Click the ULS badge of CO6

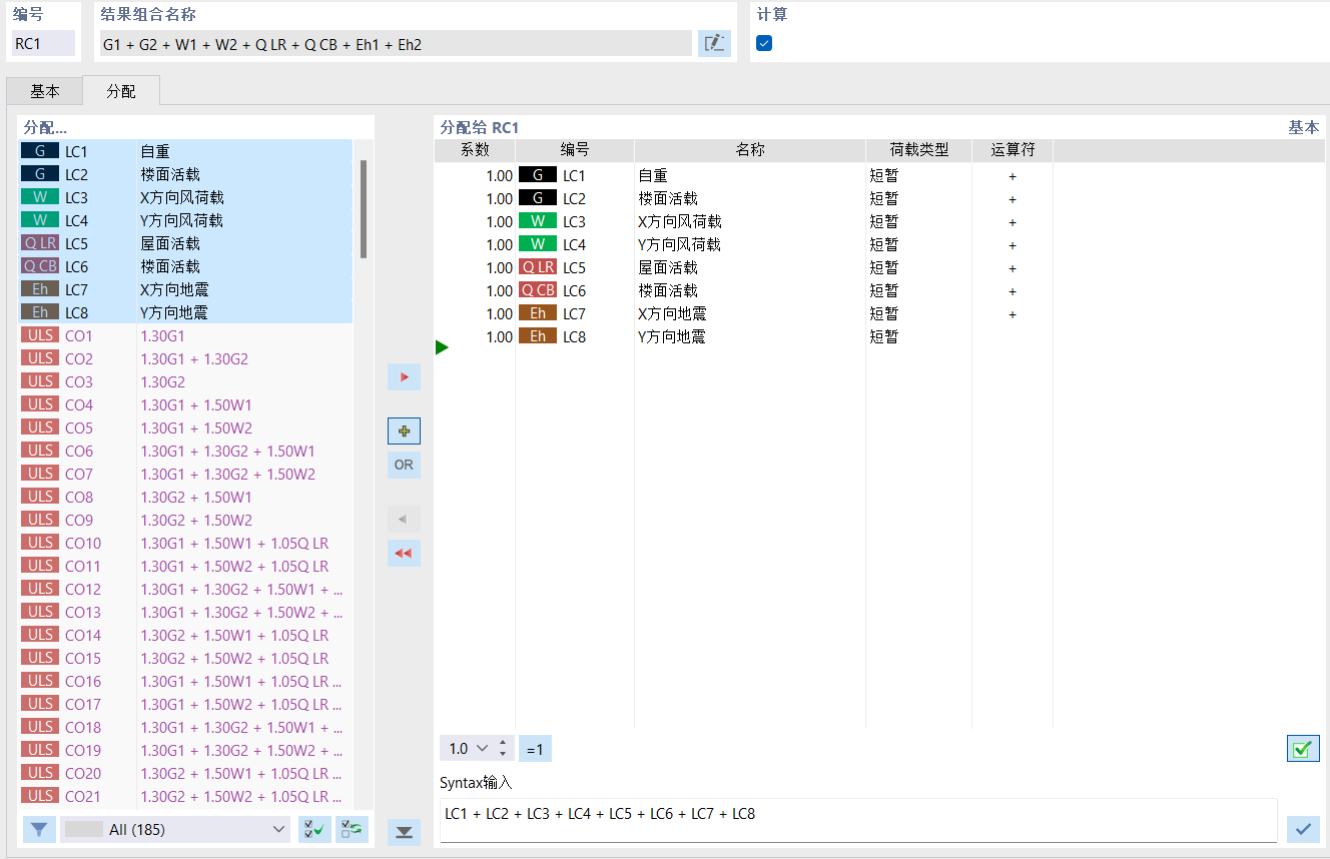[40, 450]
